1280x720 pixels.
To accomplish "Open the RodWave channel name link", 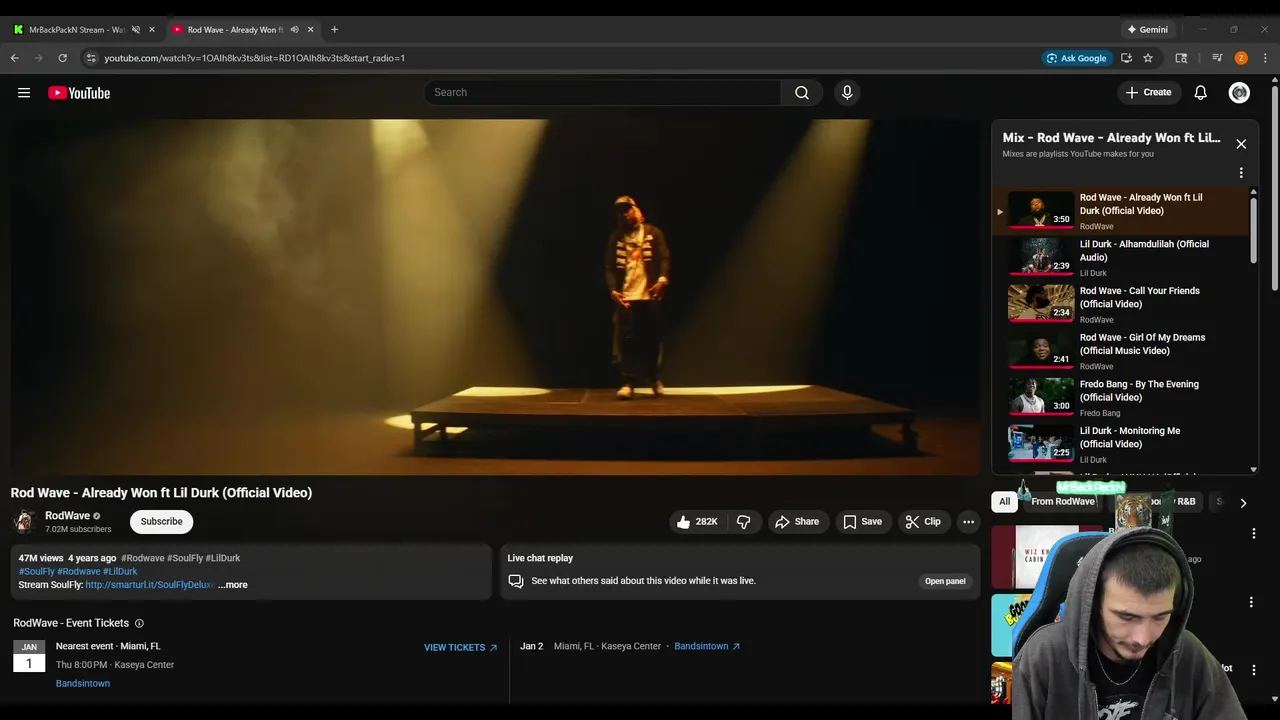I will coord(67,516).
